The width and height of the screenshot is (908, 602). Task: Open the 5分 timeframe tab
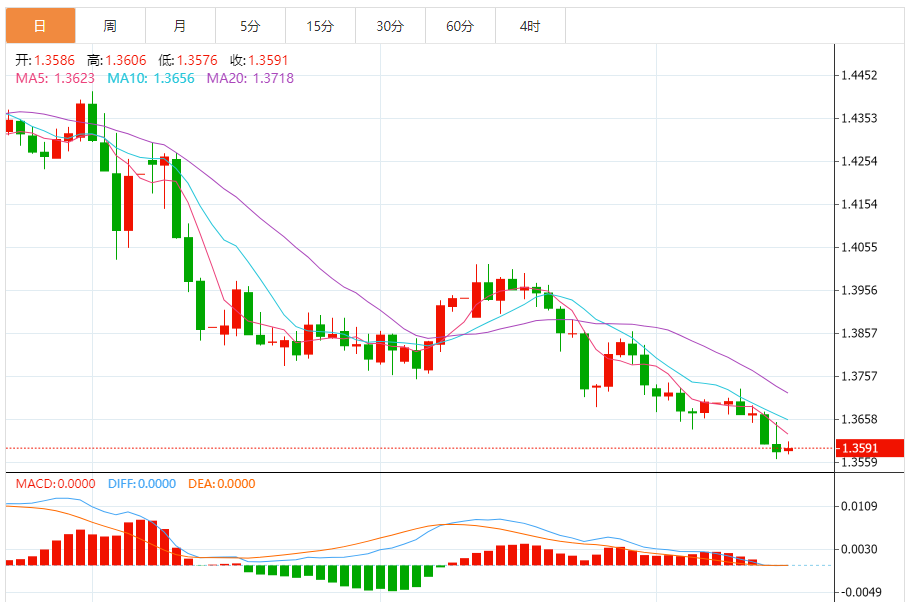point(250,26)
